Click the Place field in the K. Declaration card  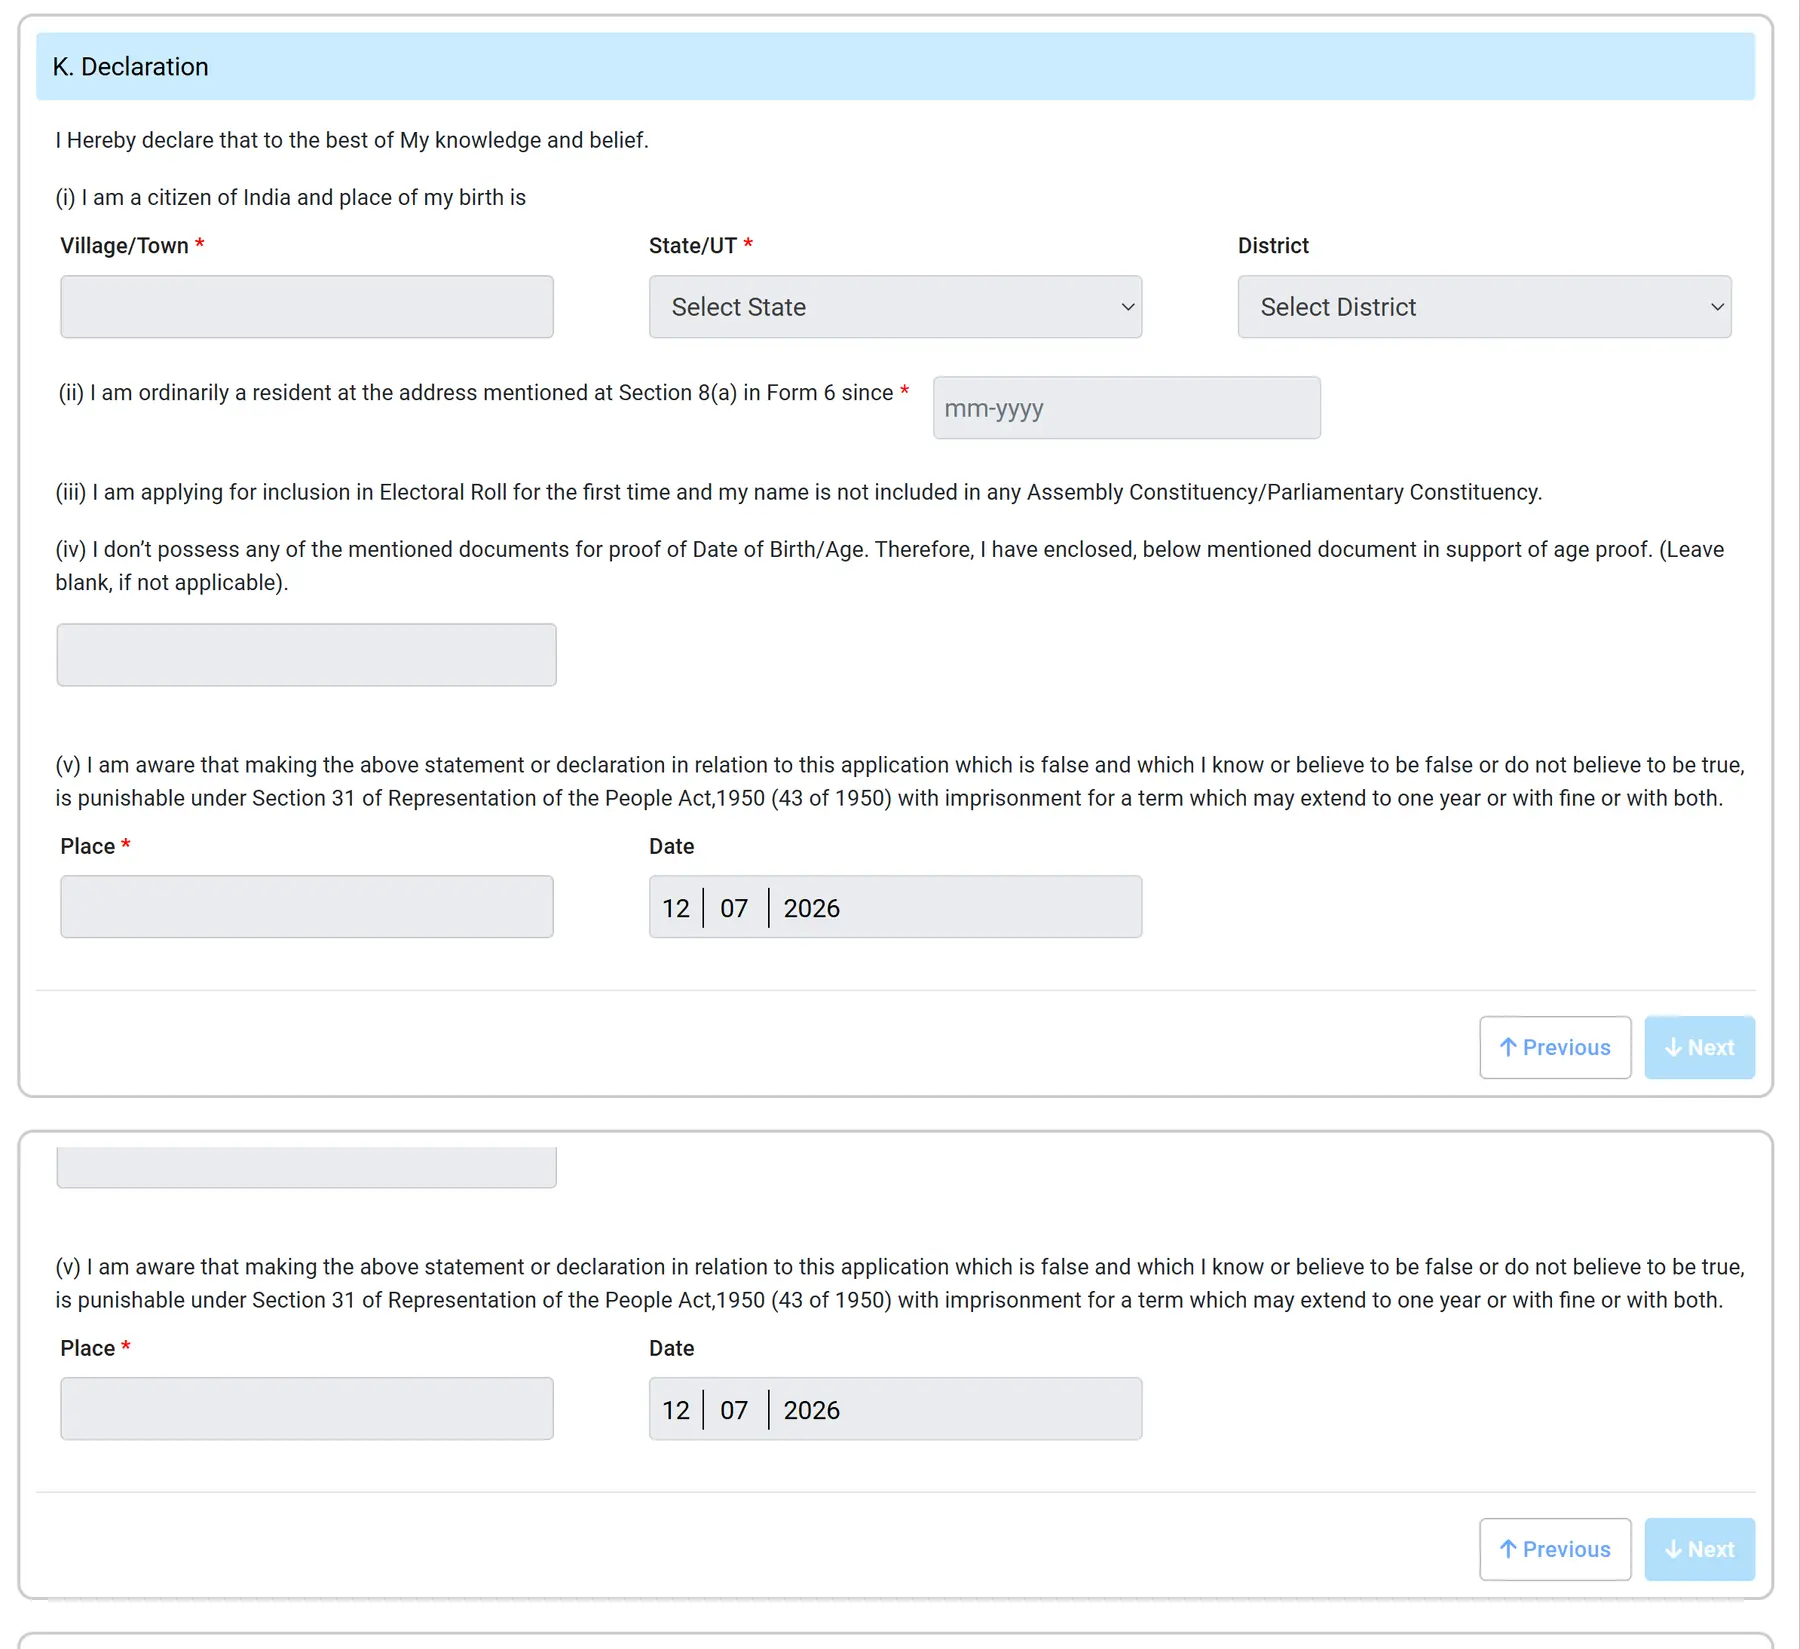[x=307, y=907]
